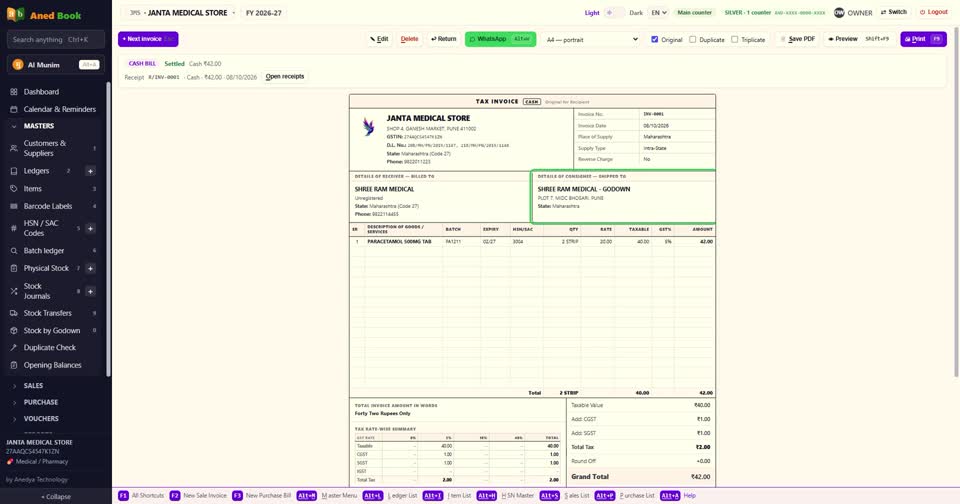This screenshot has height=504, width=960.
Task: Send invoice via WhatsApp button
Action: point(500,39)
